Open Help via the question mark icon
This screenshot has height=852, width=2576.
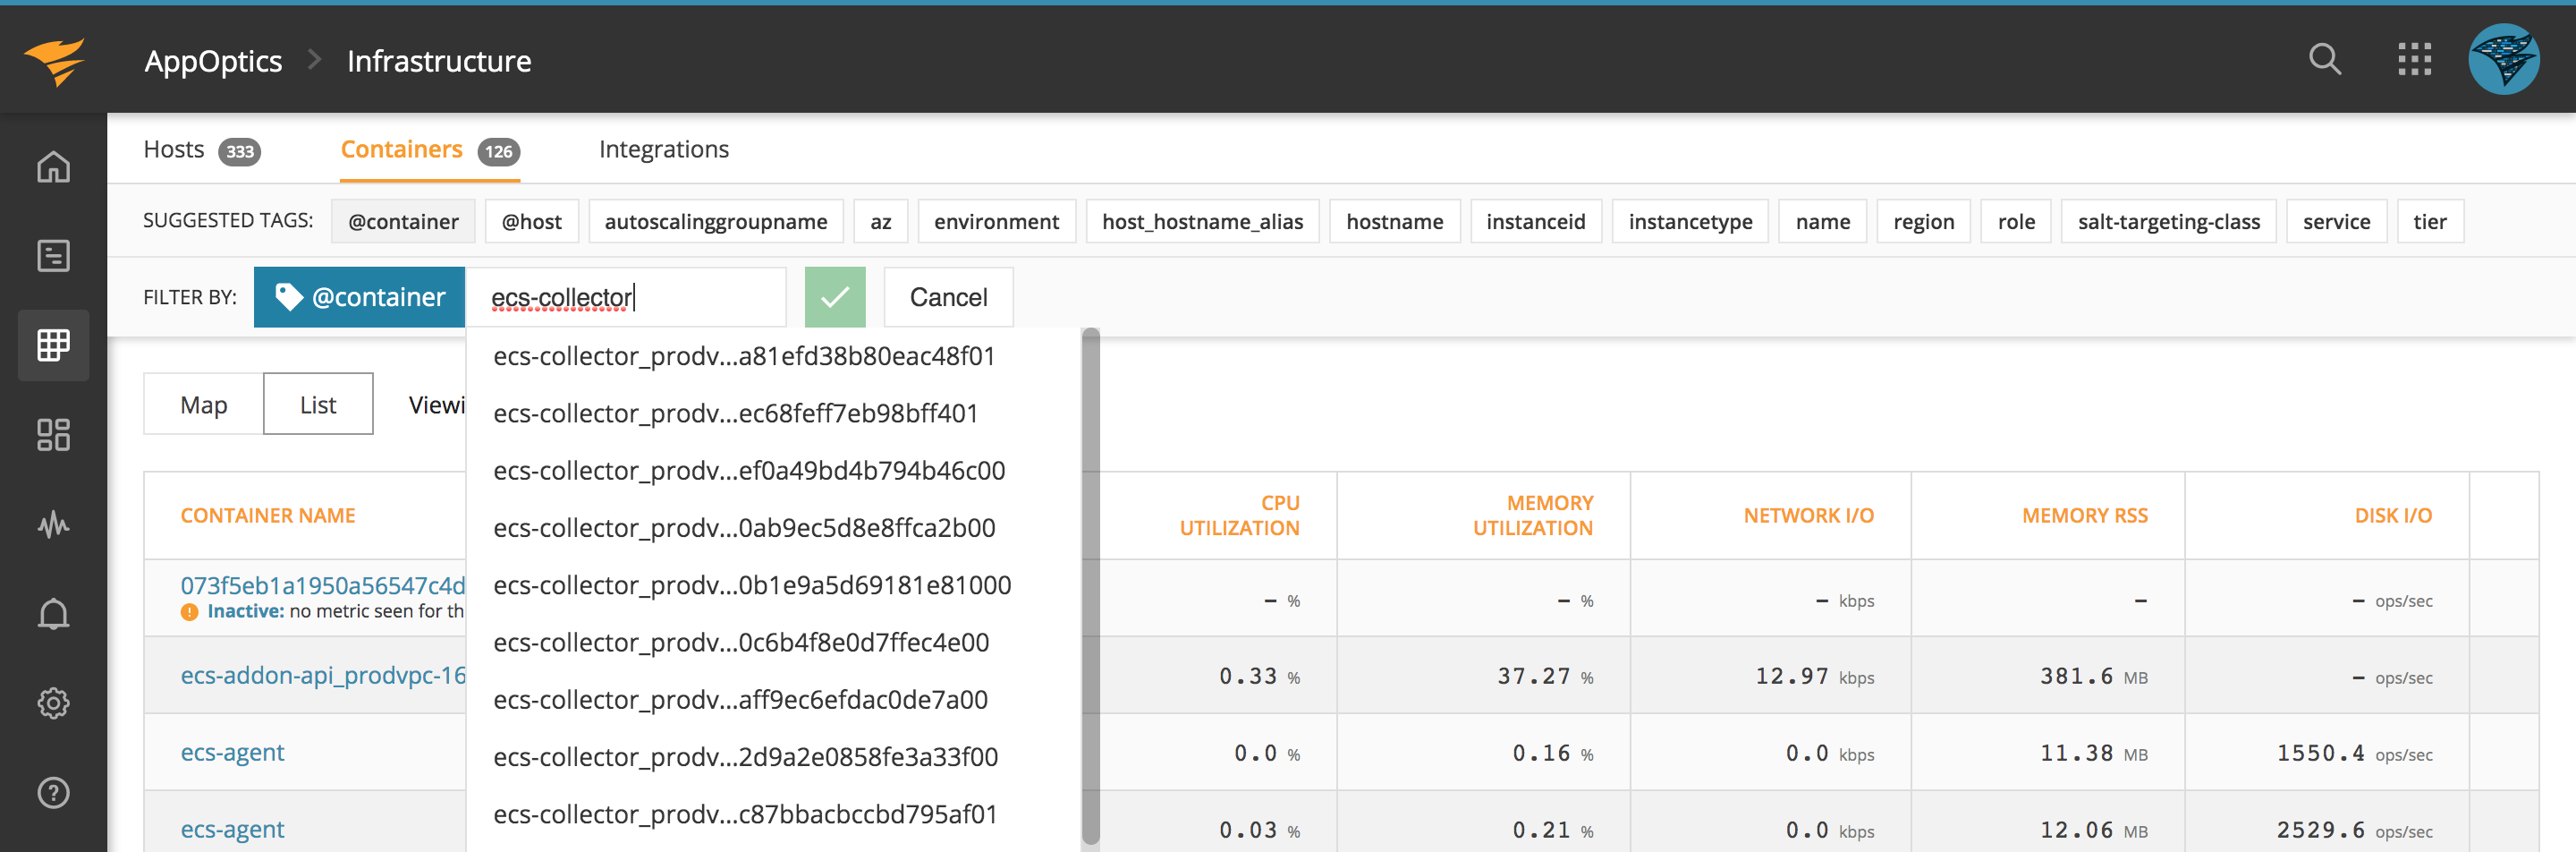point(53,792)
